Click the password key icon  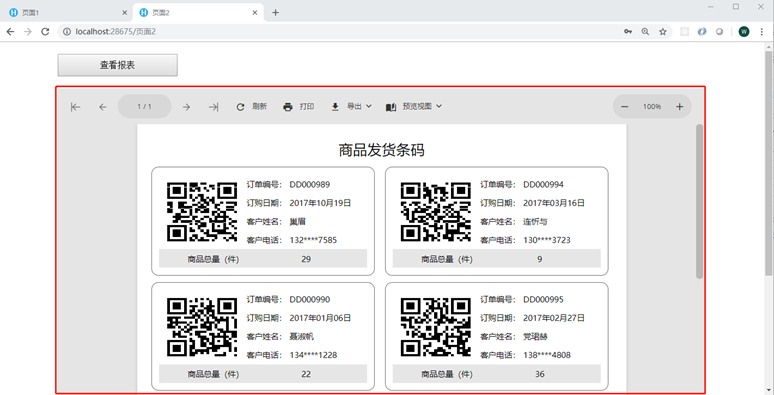tap(628, 32)
